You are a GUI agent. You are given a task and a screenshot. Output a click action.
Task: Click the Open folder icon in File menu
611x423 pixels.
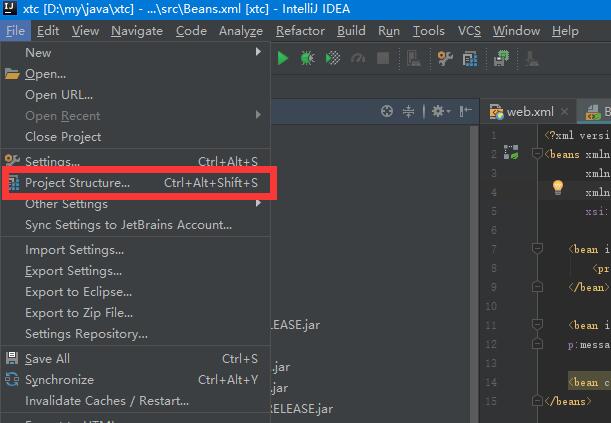tap(12, 74)
